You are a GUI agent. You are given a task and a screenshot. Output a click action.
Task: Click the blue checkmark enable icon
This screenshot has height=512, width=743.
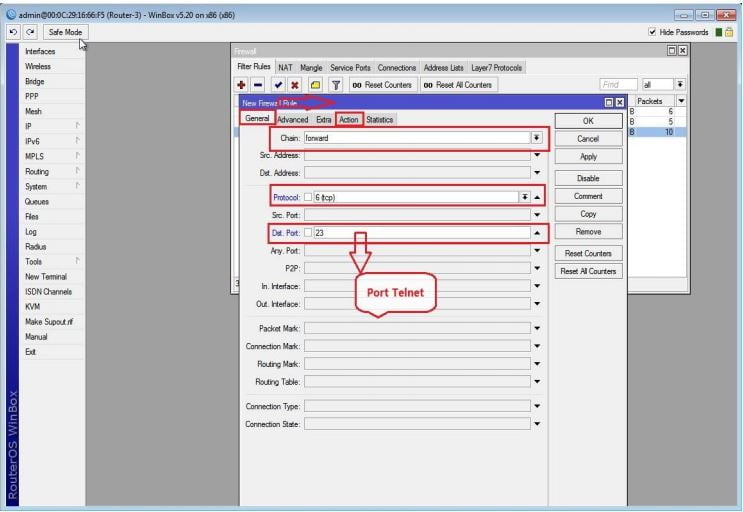pyautogui.click(x=278, y=85)
